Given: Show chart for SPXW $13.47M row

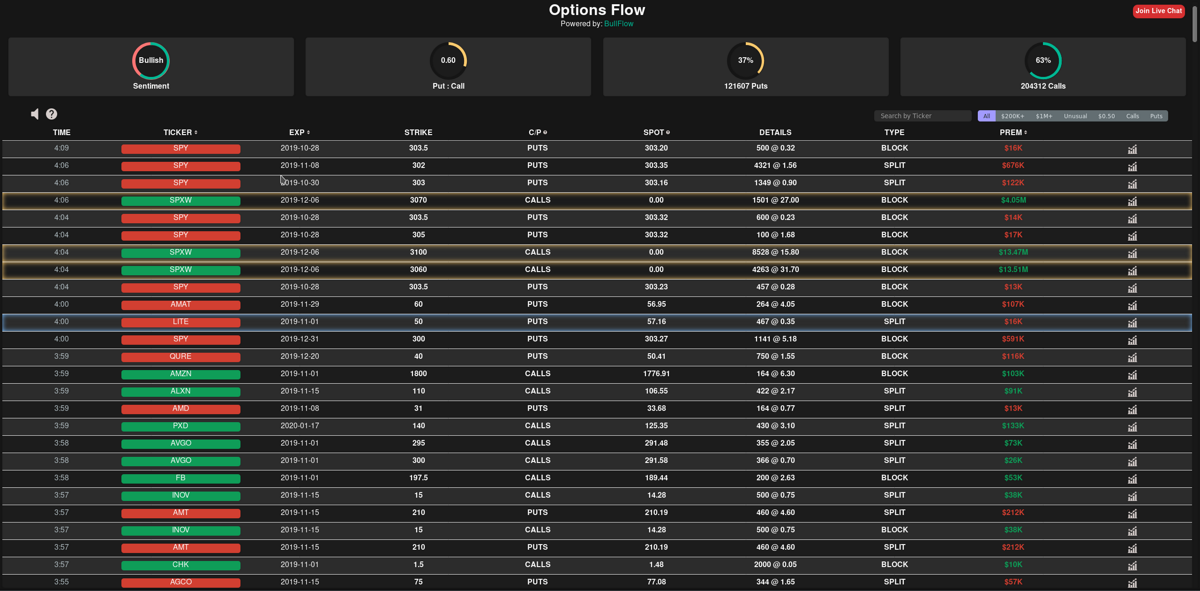Looking at the screenshot, I should click(x=1132, y=253).
